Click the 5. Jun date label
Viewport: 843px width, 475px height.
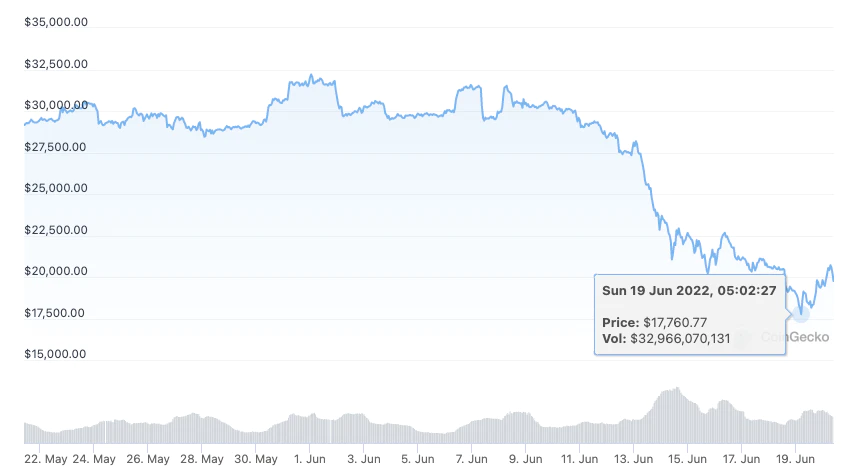point(418,459)
